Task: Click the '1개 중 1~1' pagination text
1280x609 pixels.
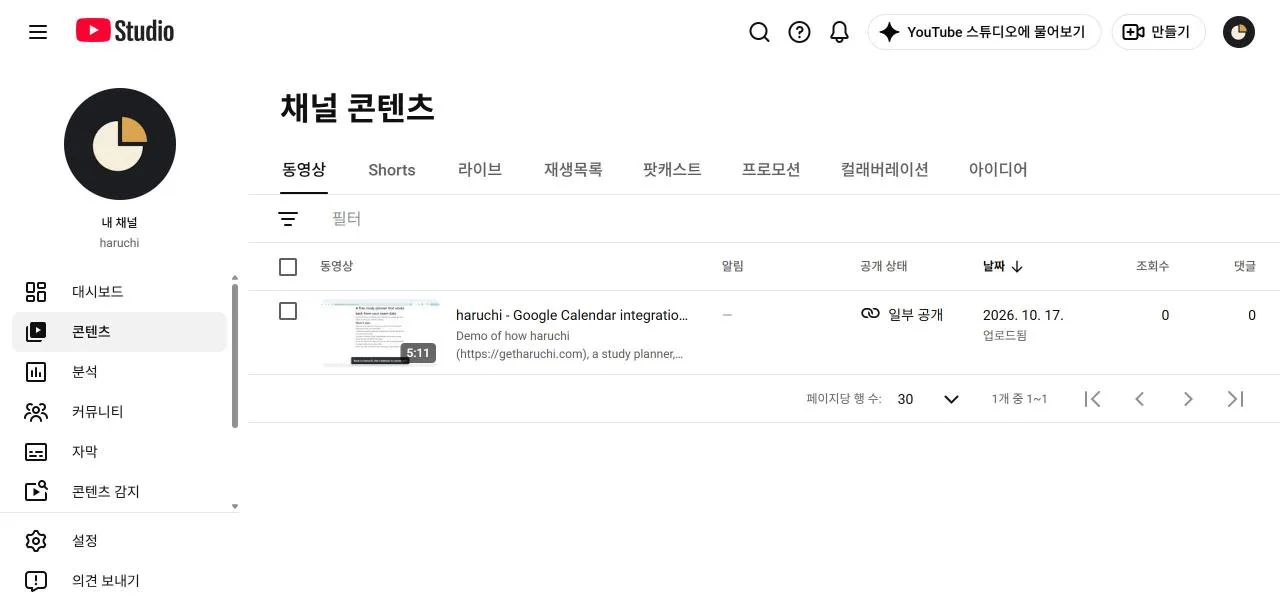Action: (x=1019, y=399)
